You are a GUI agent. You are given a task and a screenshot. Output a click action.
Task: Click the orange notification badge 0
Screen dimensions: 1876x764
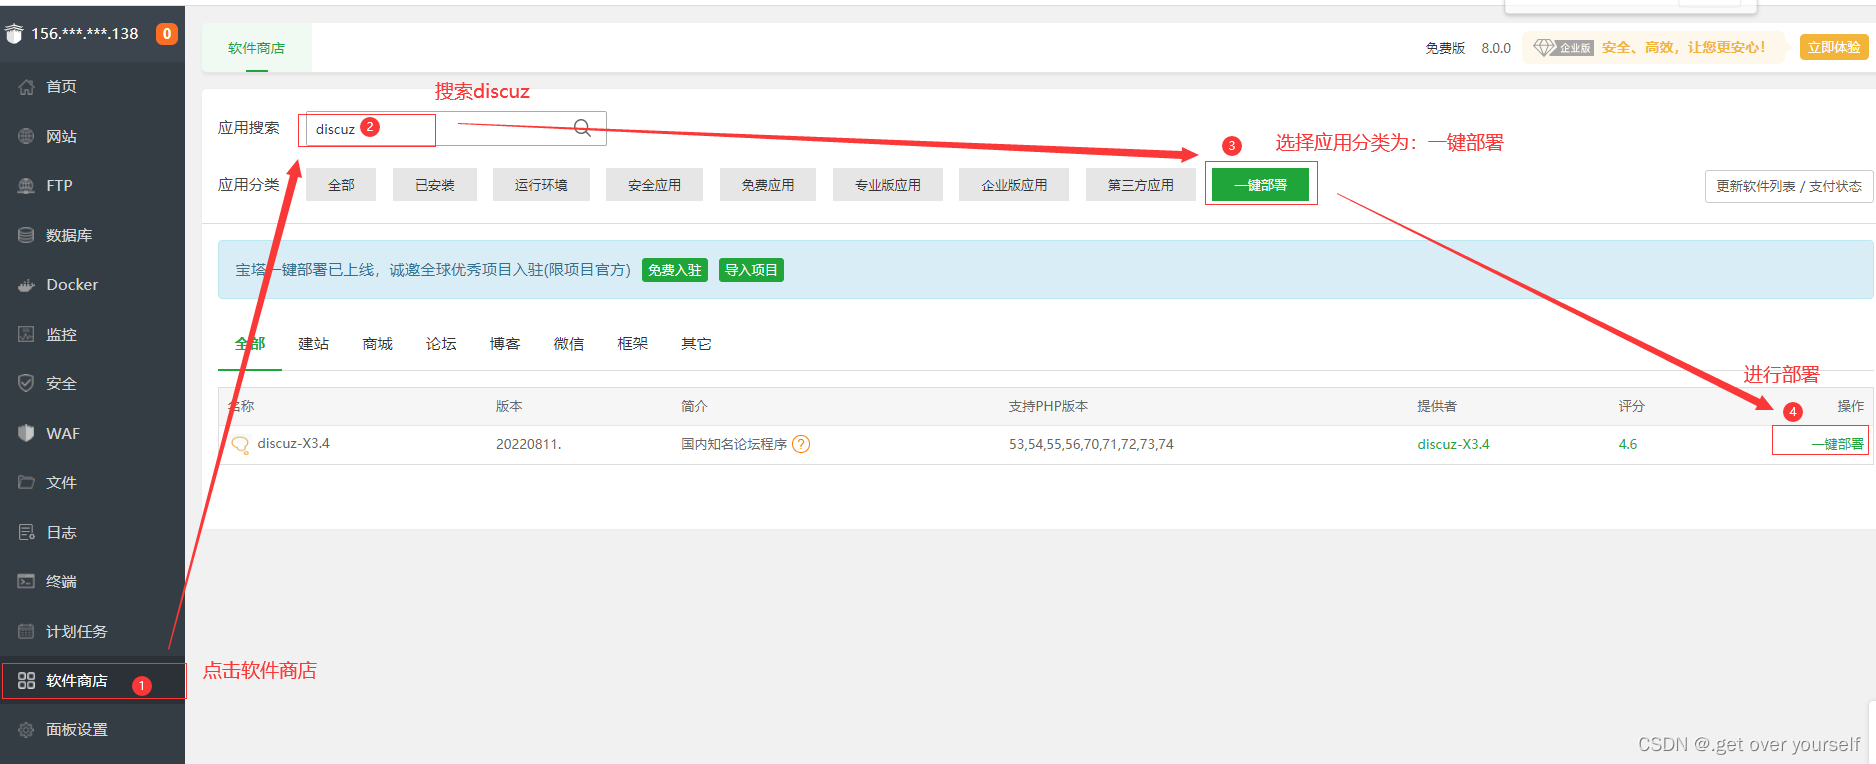point(167,34)
